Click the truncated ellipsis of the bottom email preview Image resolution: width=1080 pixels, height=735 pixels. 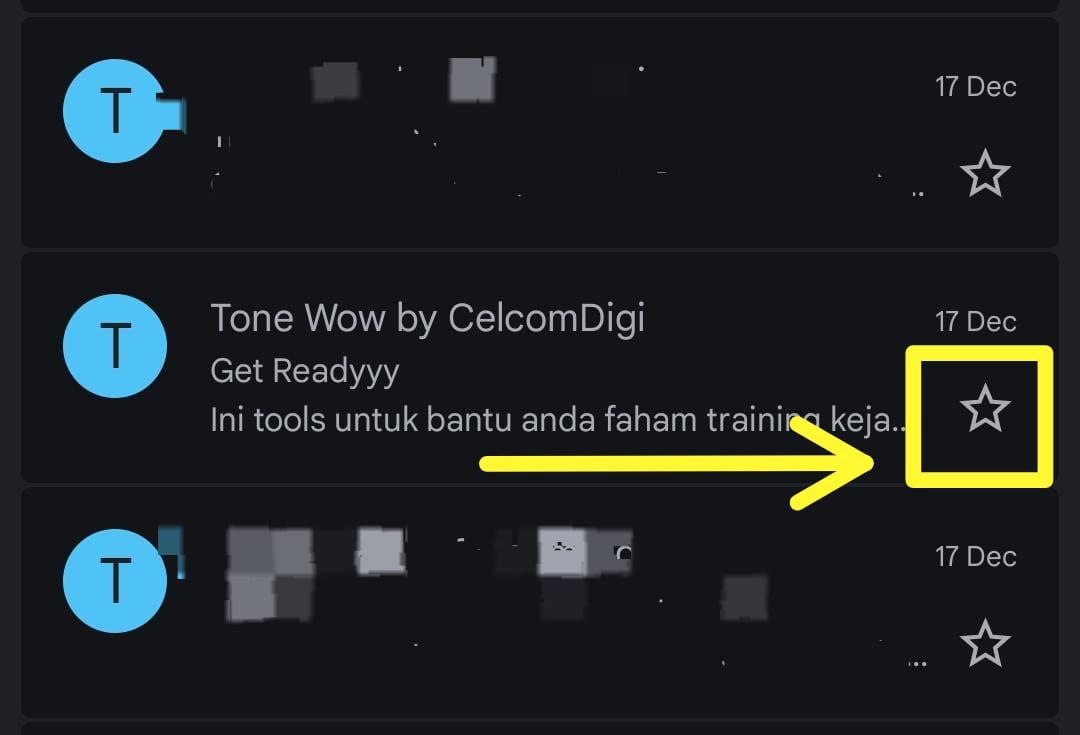point(917,663)
